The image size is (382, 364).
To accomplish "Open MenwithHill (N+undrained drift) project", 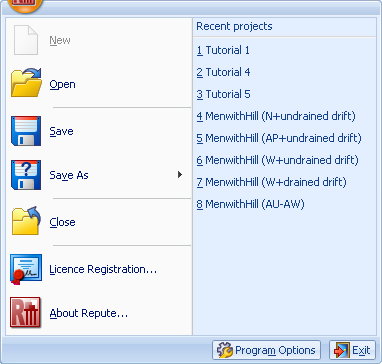I will (x=276, y=116).
